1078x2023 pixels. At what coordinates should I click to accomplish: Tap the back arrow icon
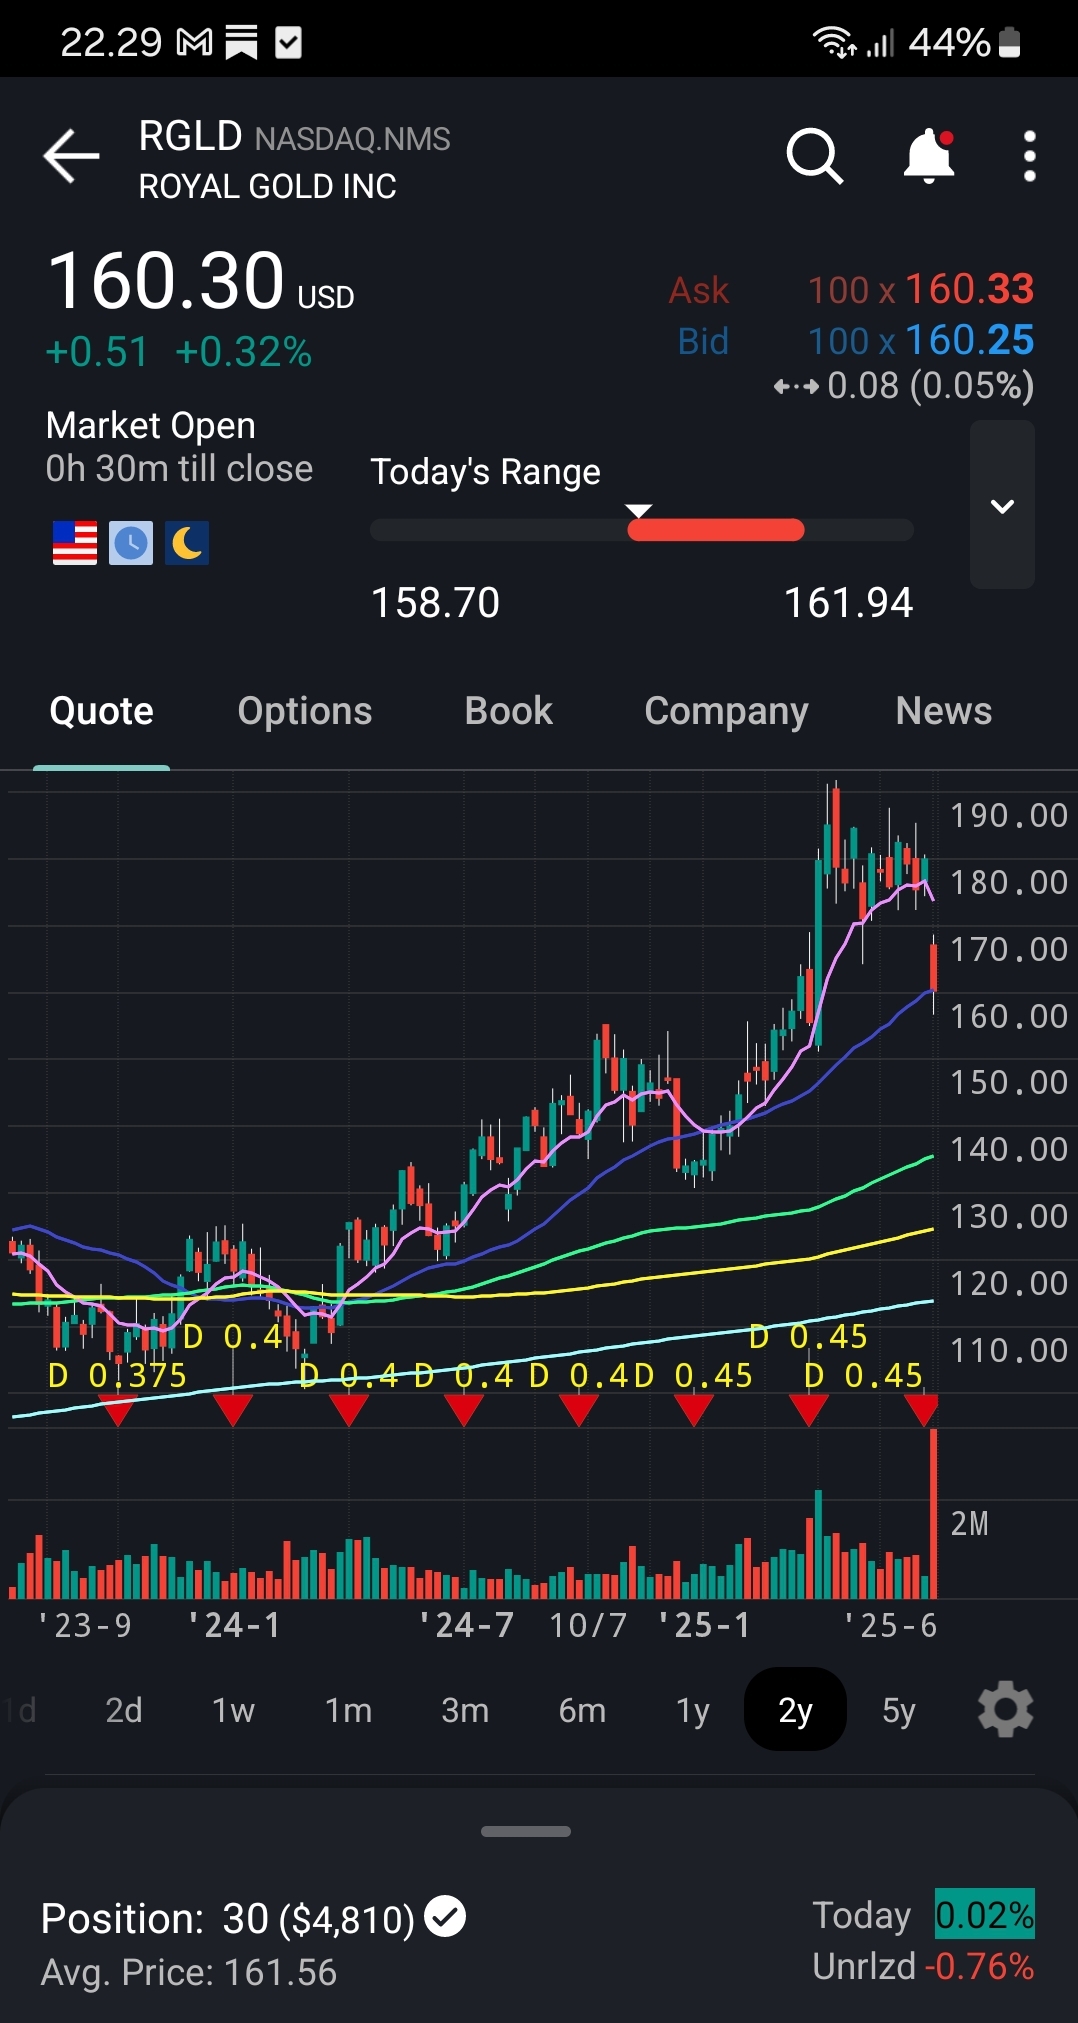(71, 157)
